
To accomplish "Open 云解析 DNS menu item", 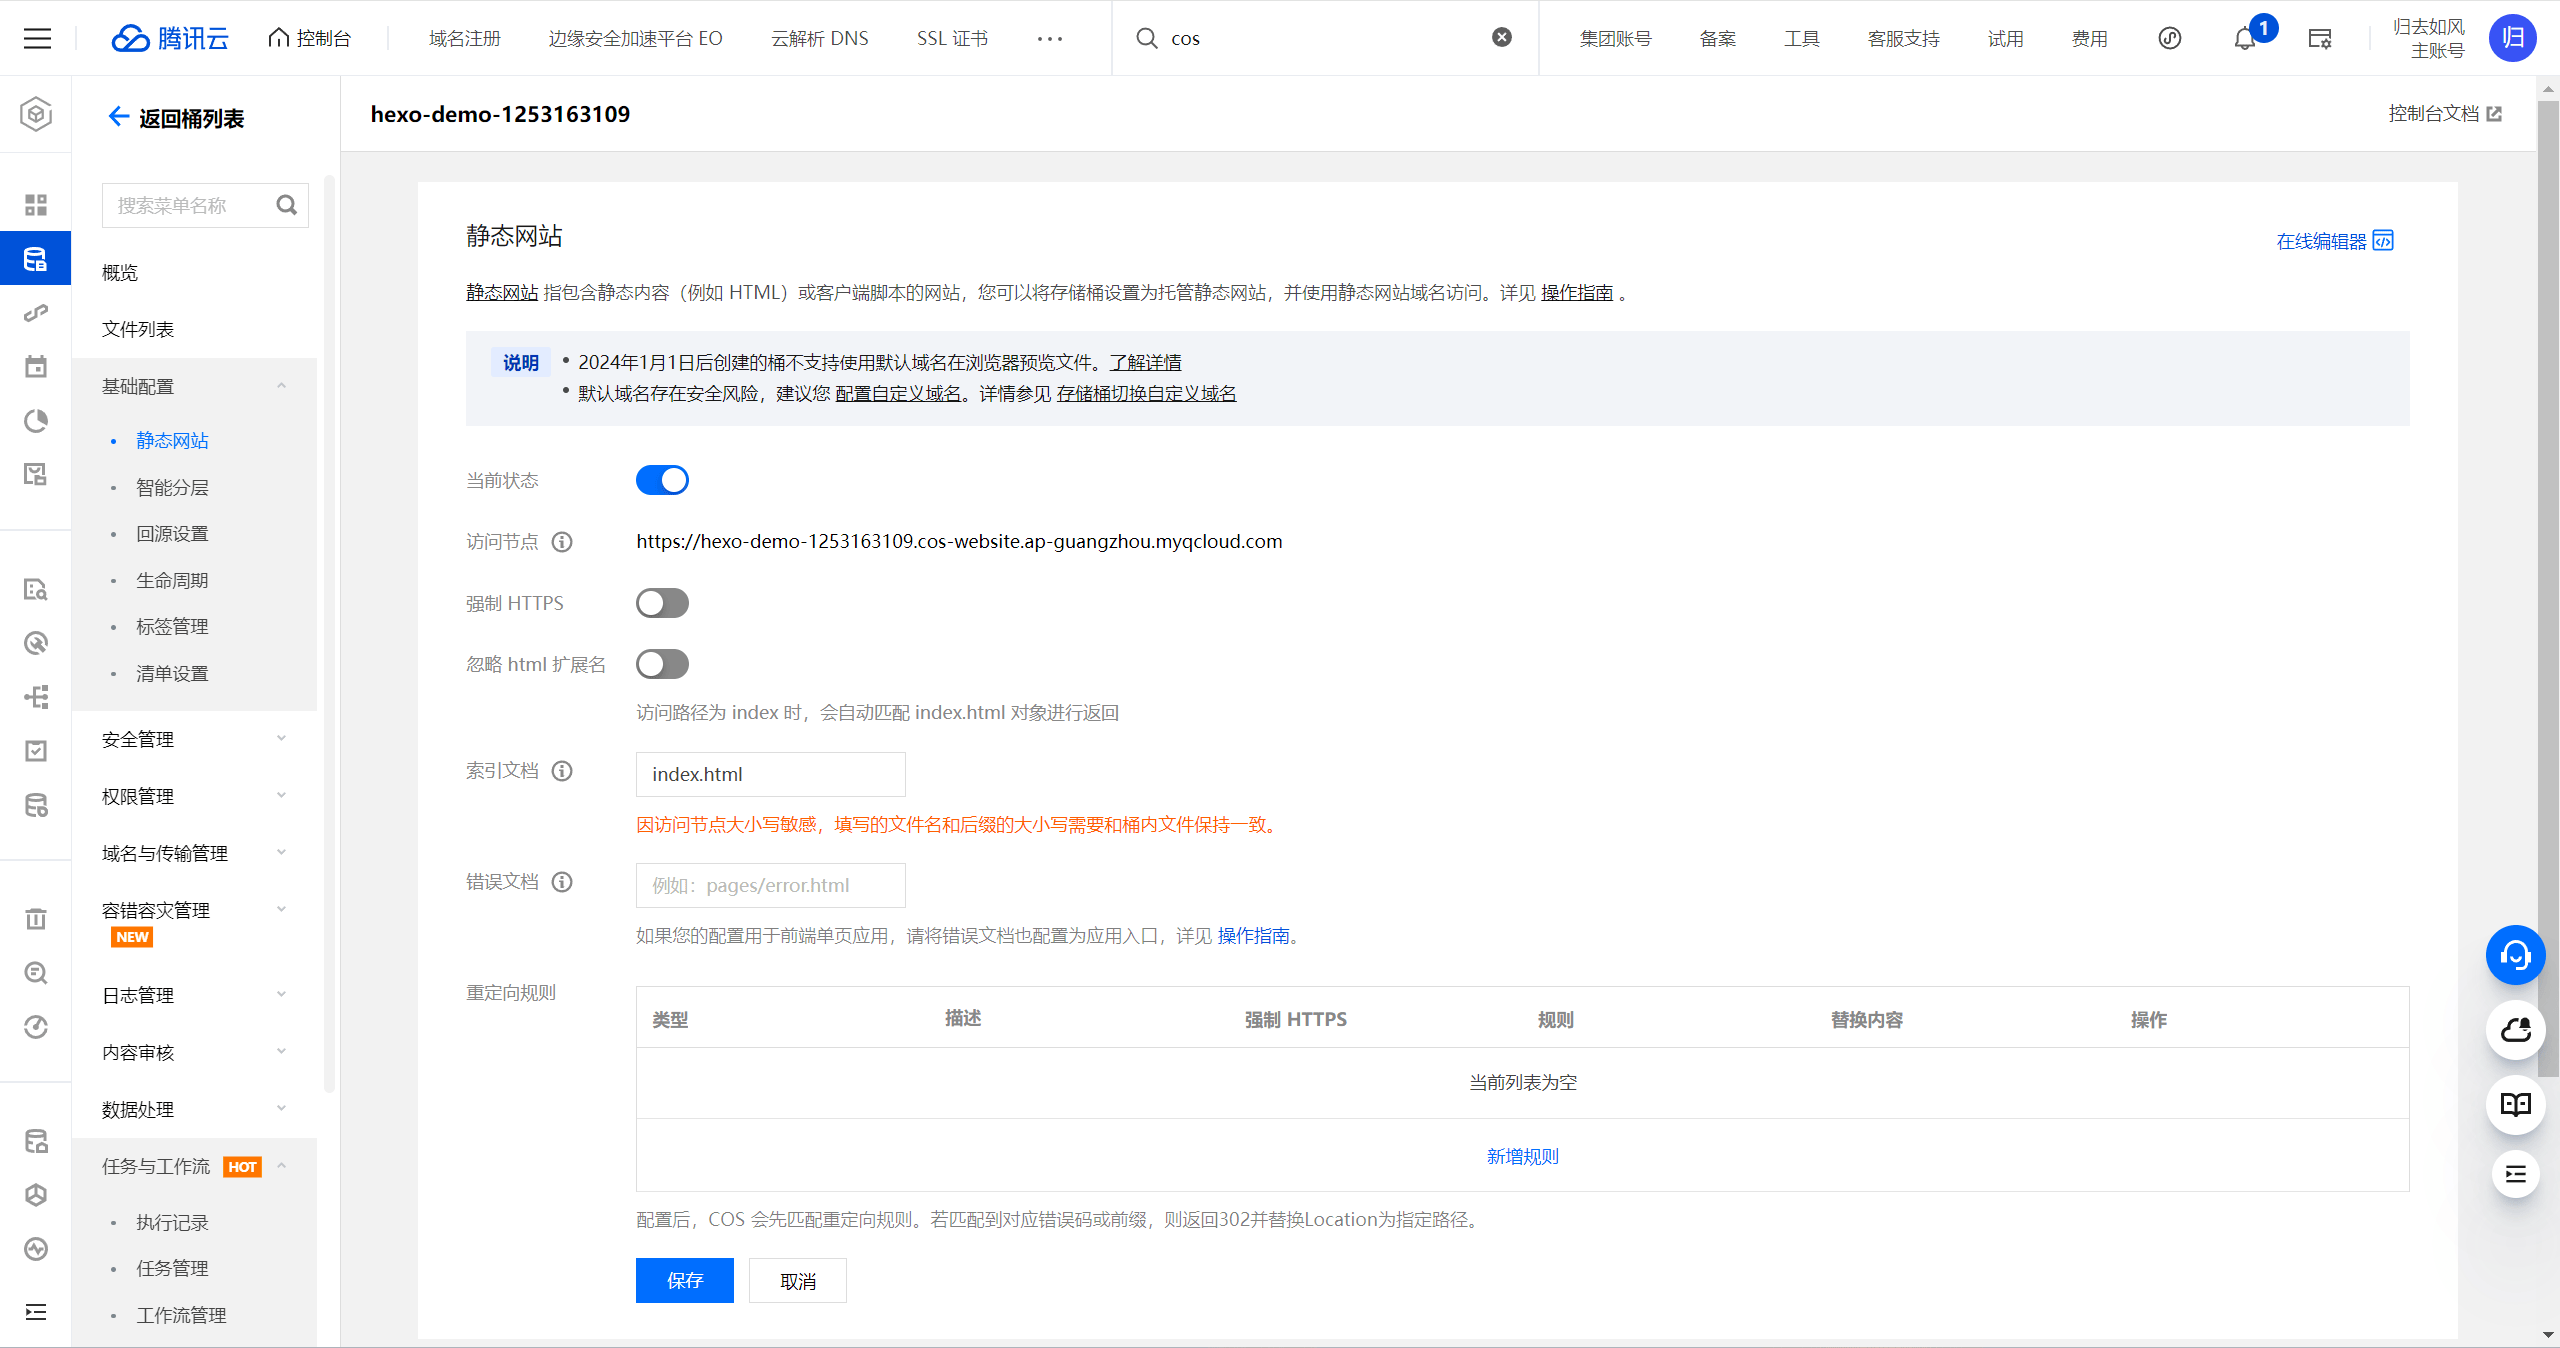I will (x=819, y=38).
